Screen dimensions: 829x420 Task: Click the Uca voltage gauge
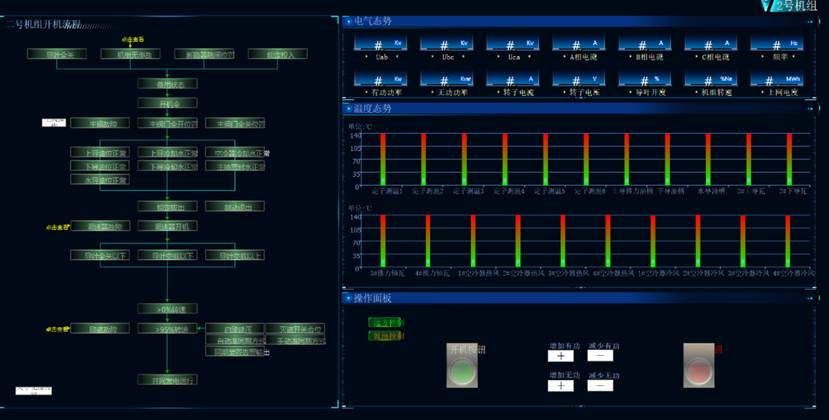[512, 44]
